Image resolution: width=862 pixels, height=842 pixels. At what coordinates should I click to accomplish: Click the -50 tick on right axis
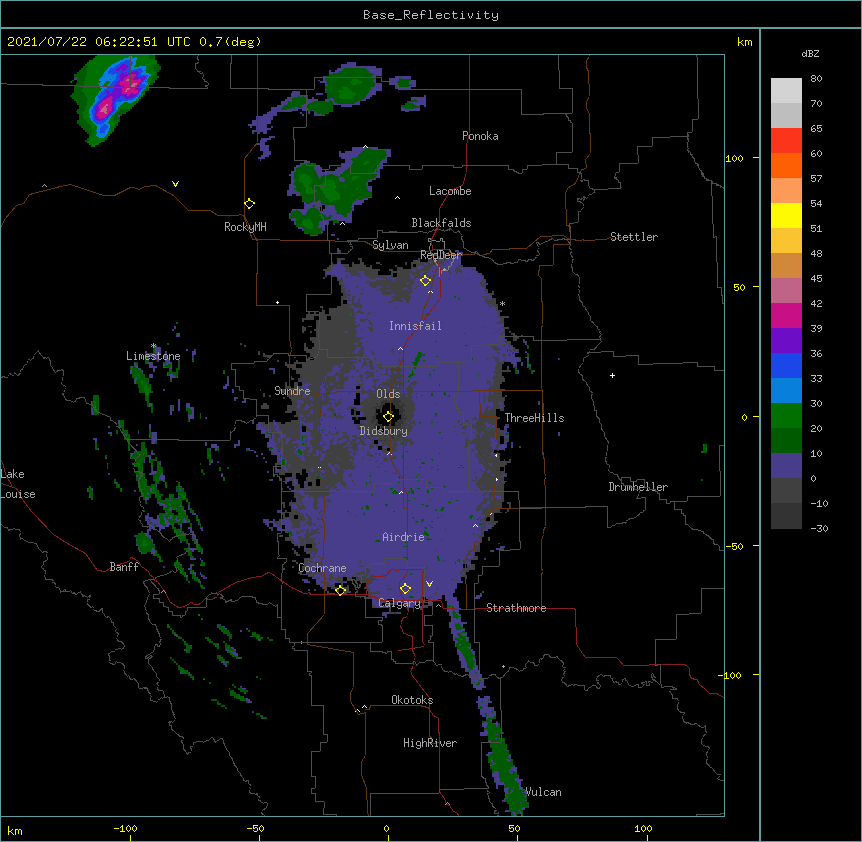[734, 546]
